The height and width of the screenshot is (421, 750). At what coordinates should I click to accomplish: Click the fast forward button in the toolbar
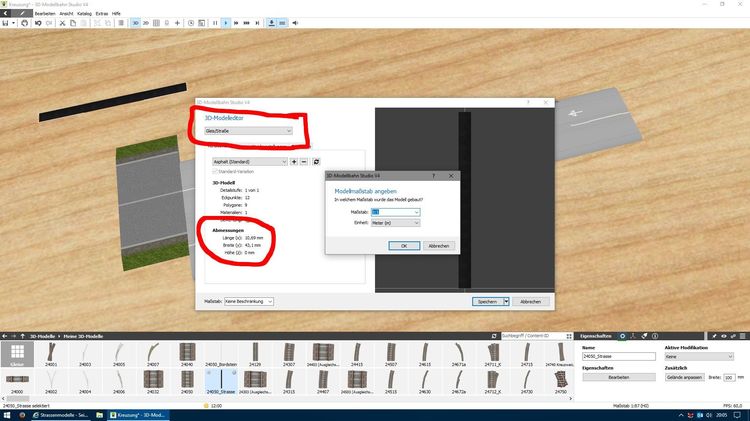click(x=236, y=23)
